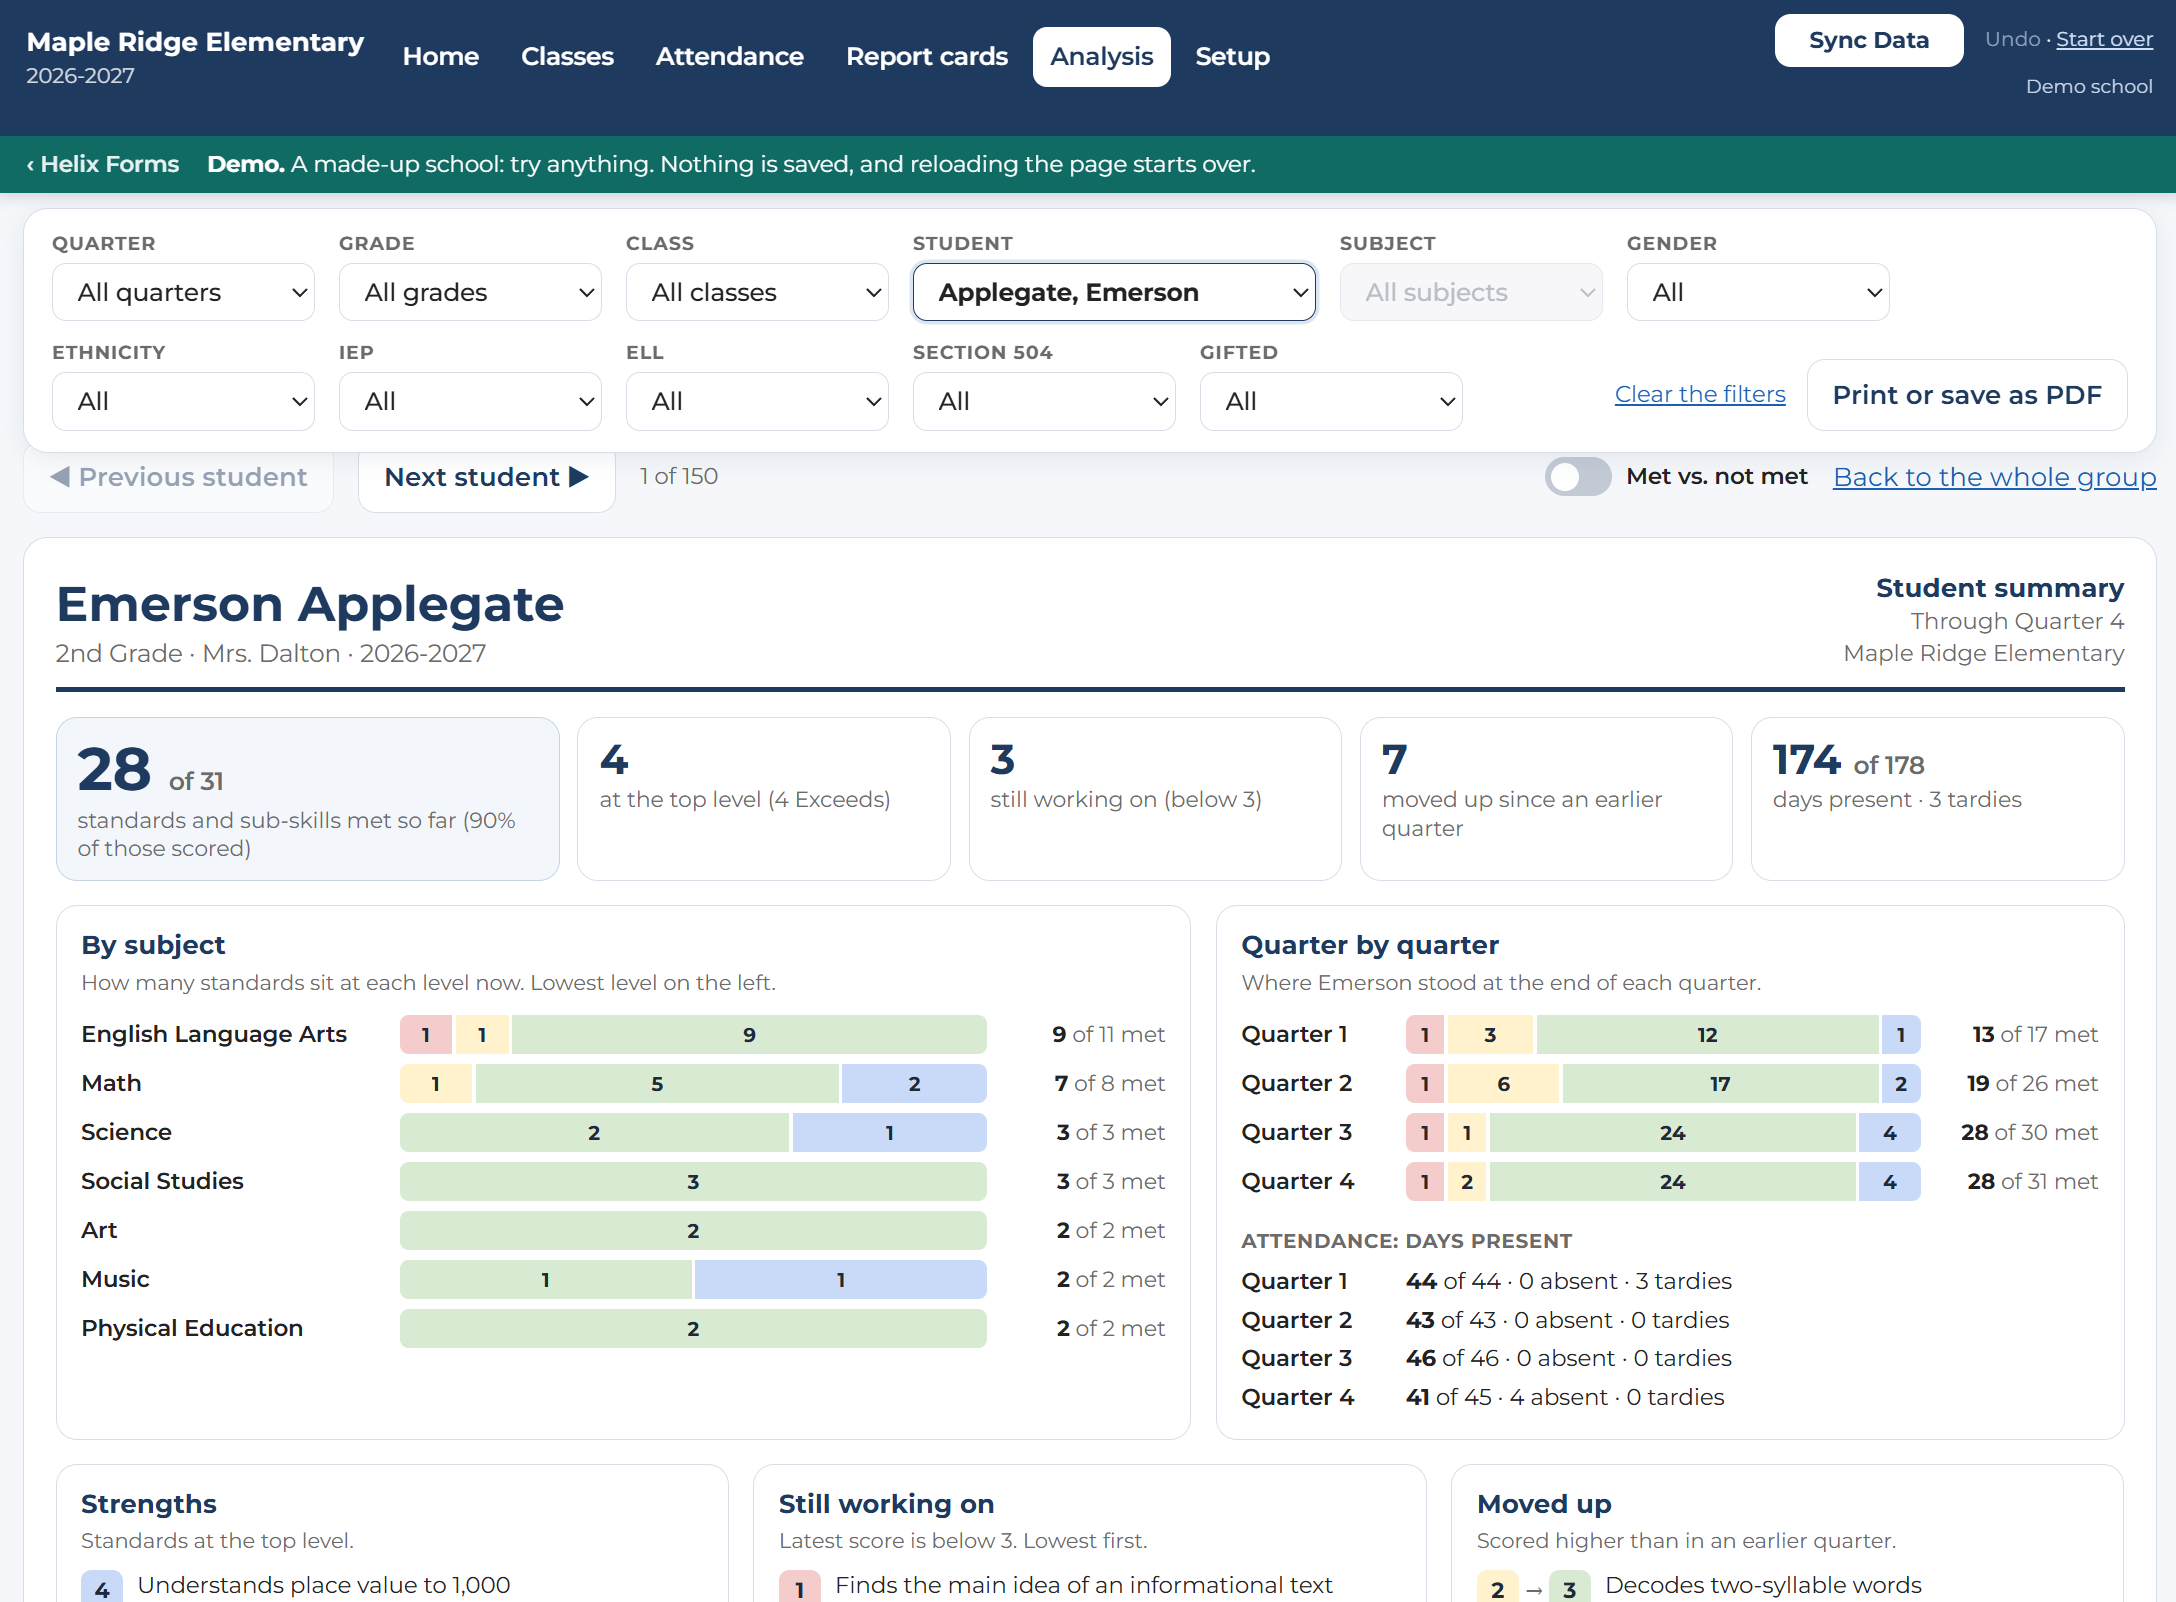Image resolution: width=2176 pixels, height=1602 pixels.
Task: Click the Clear the filters link
Action: click(1700, 394)
